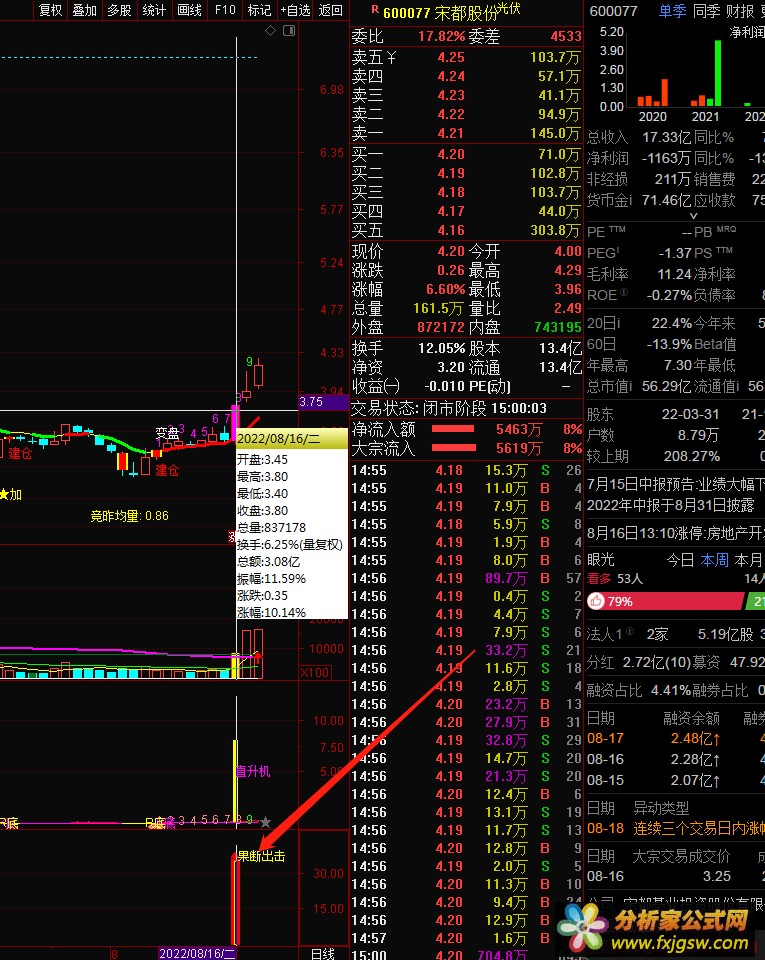Select 本周 in 眼光 sentiment section
The width and height of the screenshot is (765, 960).
click(714, 560)
